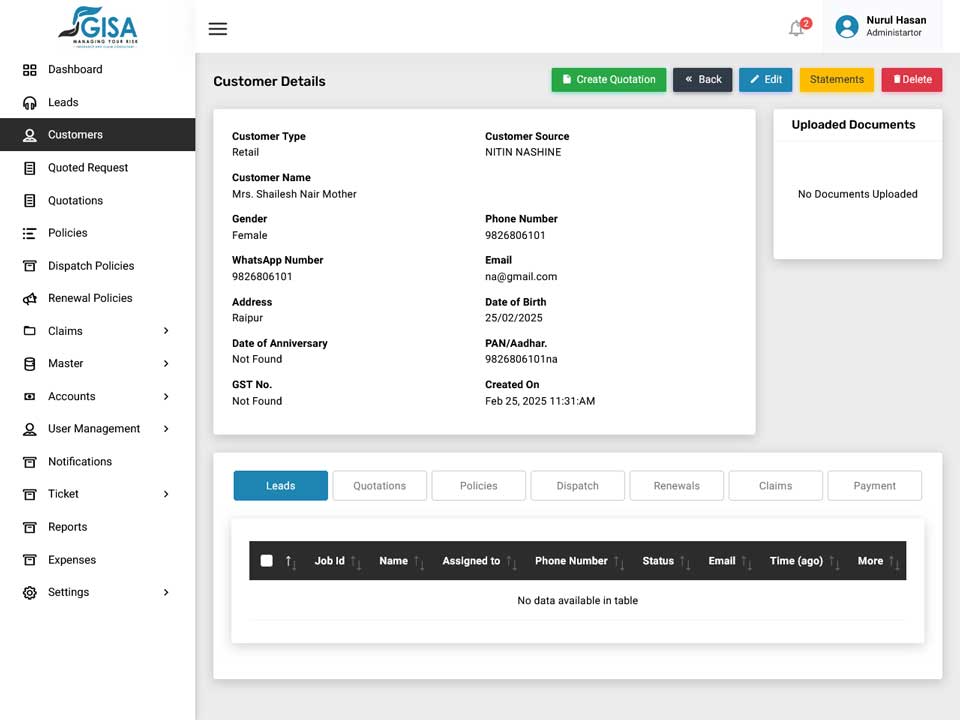Viewport: 960px width, 720px height.
Task: Click the Dashboard grid icon in the sidebar
Action: click(x=29, y=70)
